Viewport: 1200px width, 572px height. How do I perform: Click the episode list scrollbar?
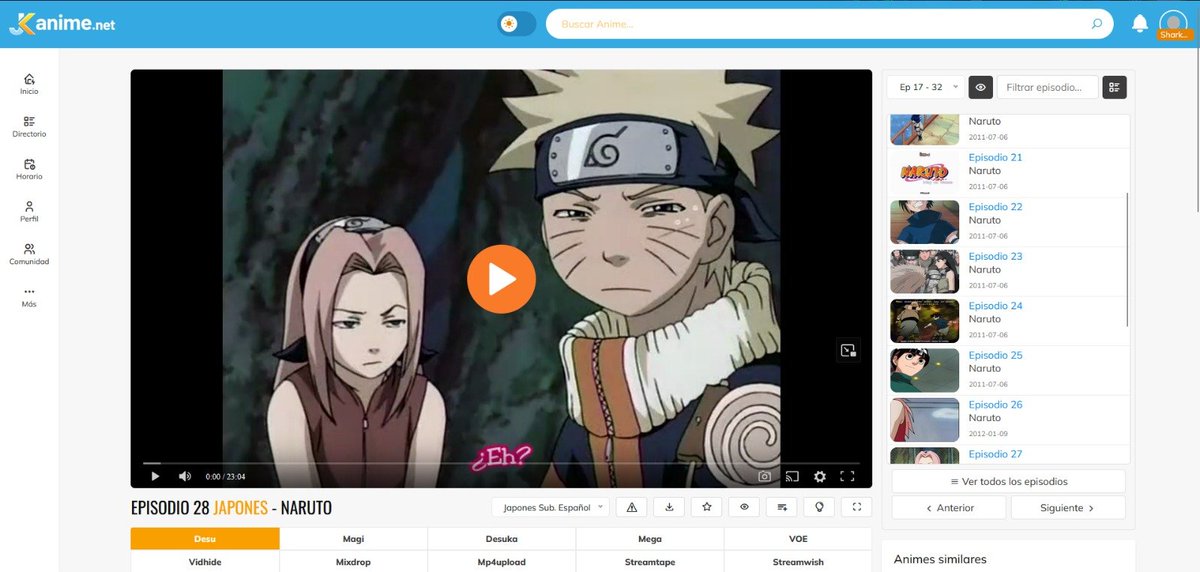pyautogui.click(x=1127, y=260)
